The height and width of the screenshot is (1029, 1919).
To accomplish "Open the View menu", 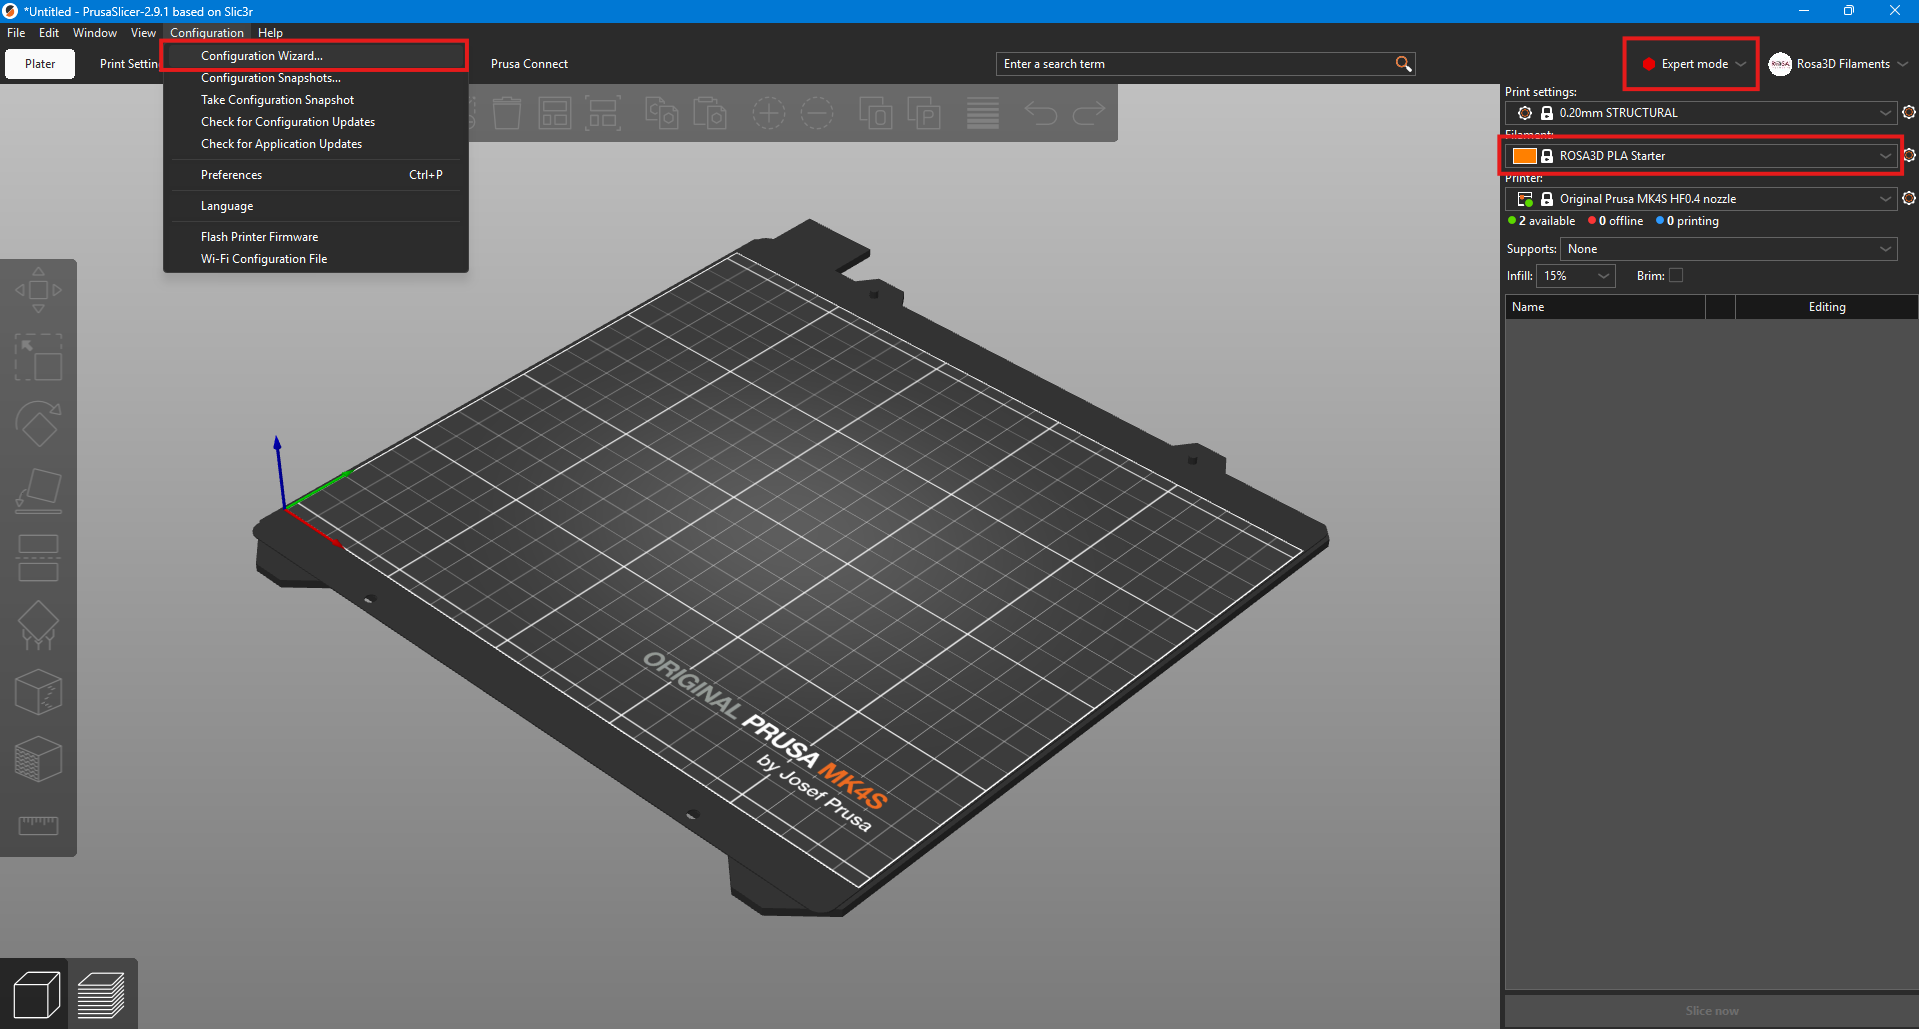I will [x=143, y=33].
